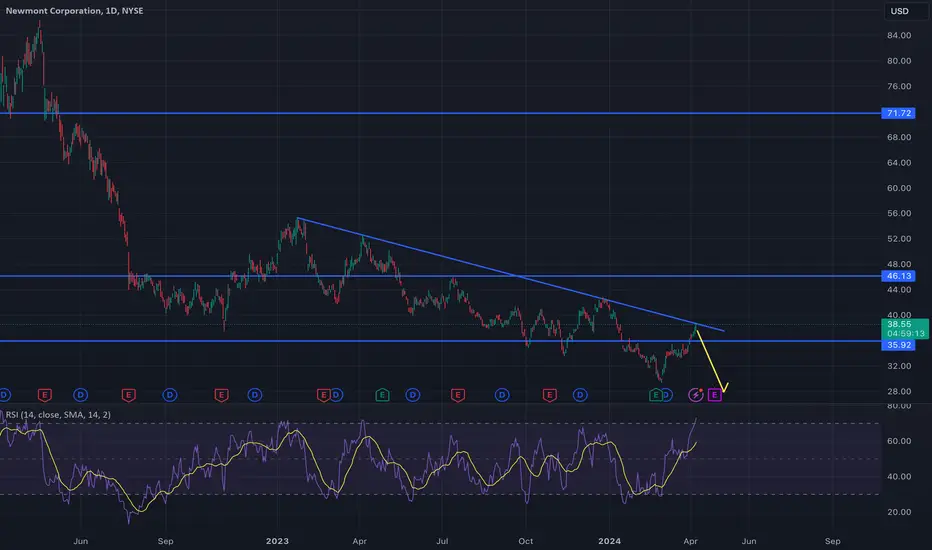
Task: Click the lightning bolt latest-news marker
Action: [x=695, y=395]
